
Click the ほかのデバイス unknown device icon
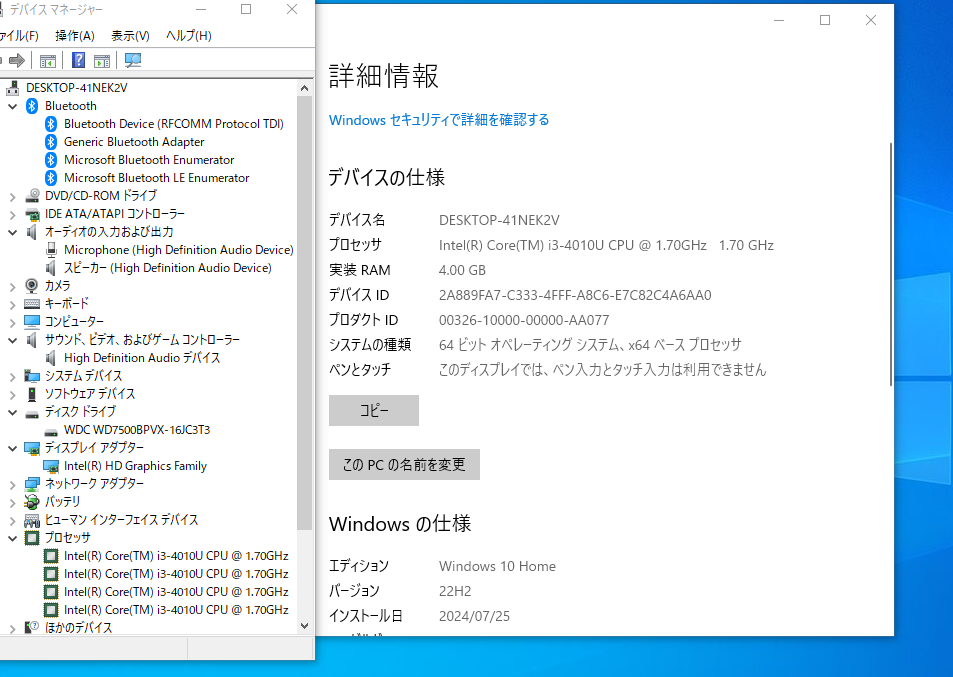tap(32, 627)
